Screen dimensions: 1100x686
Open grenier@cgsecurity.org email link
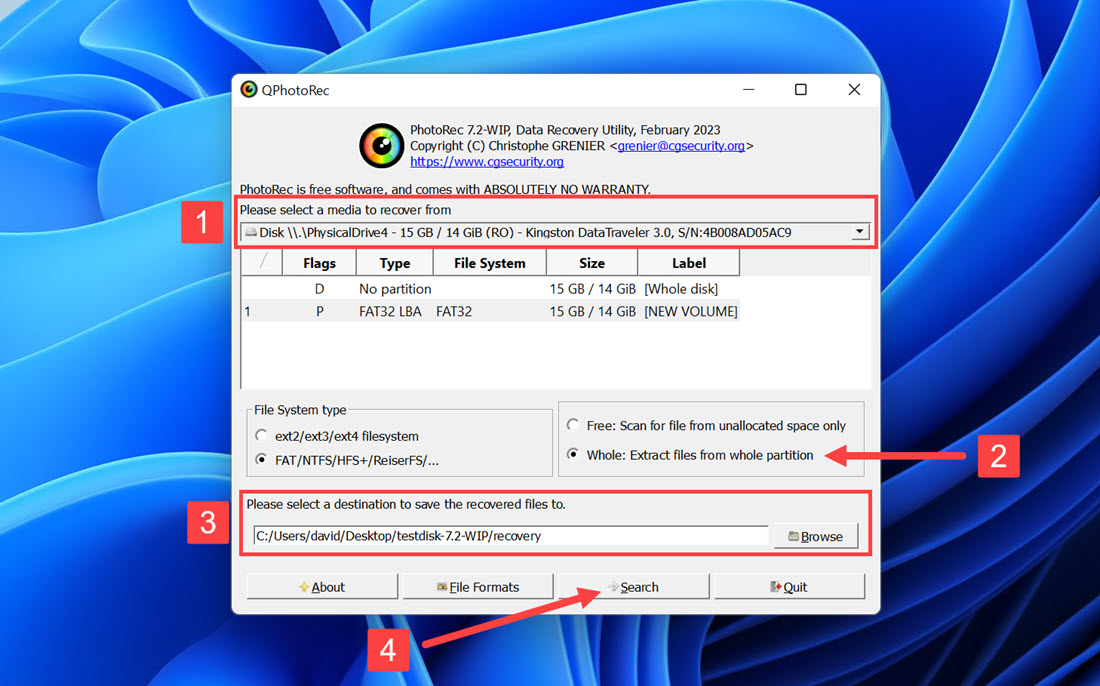(x=680, y=146)
